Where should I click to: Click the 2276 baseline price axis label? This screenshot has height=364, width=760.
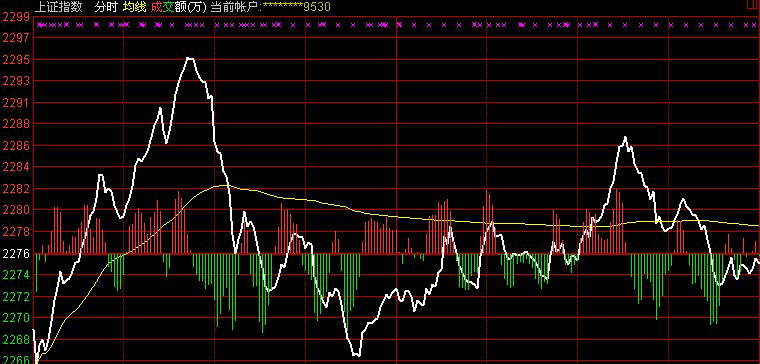[16, 253]
